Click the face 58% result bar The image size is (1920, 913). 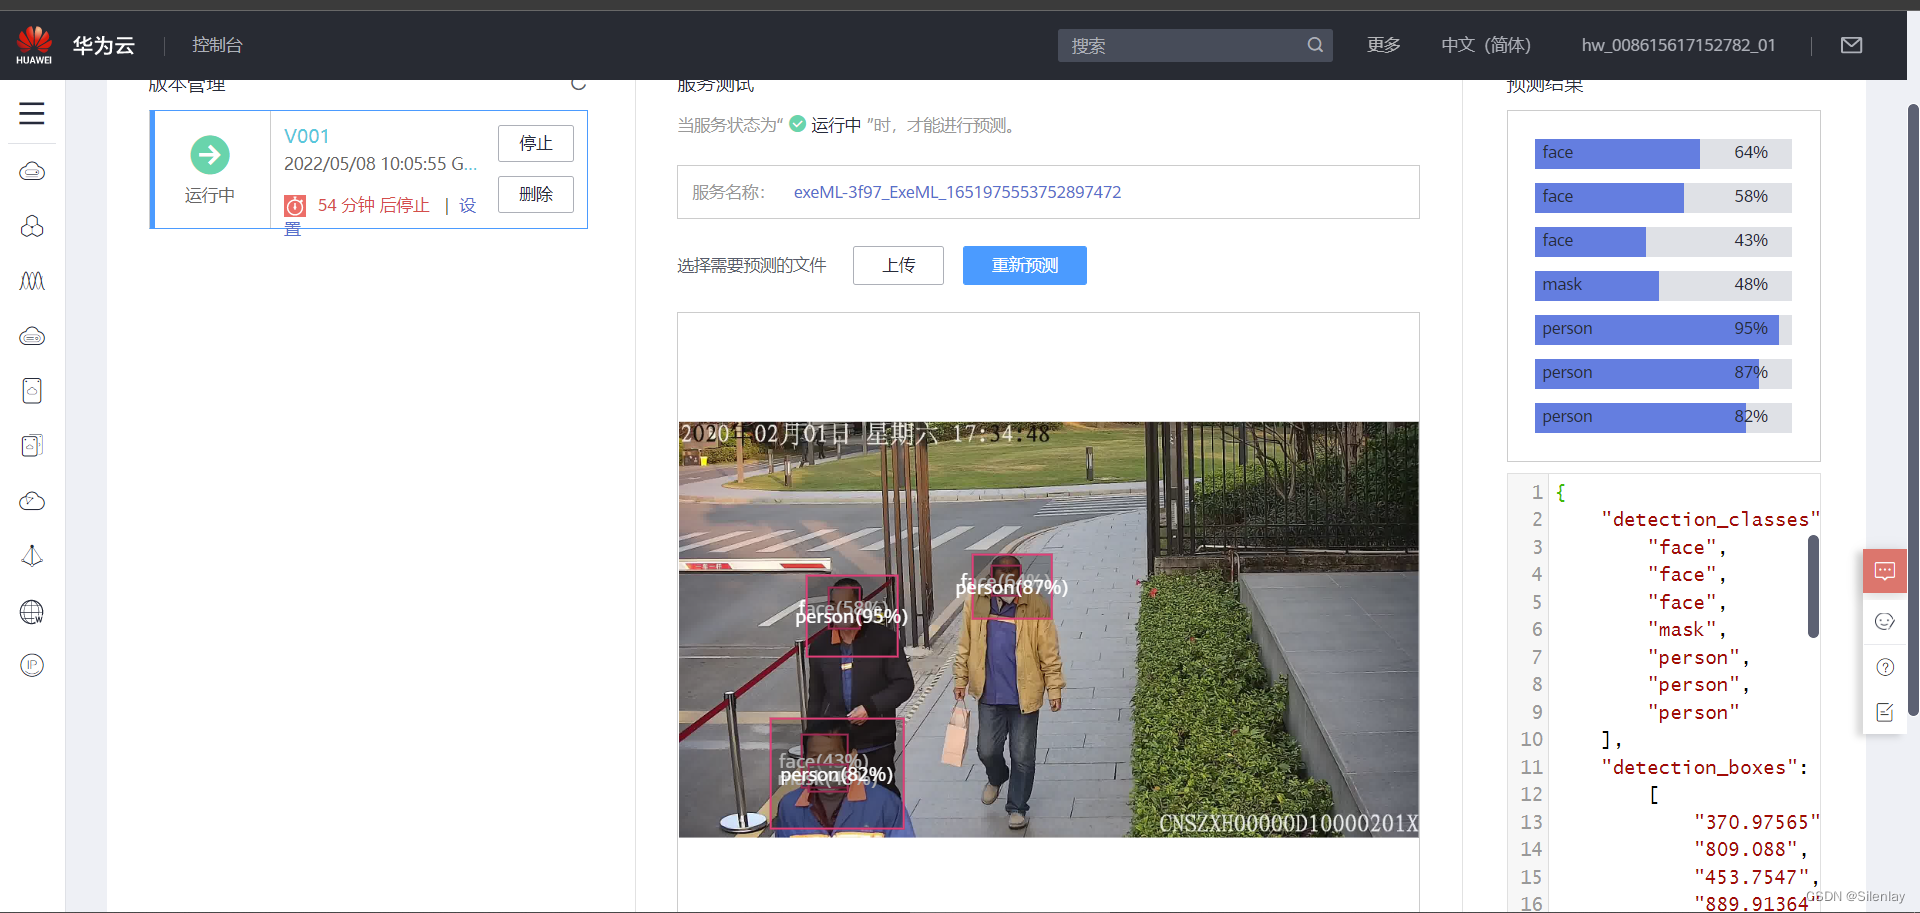(1663, 197)
